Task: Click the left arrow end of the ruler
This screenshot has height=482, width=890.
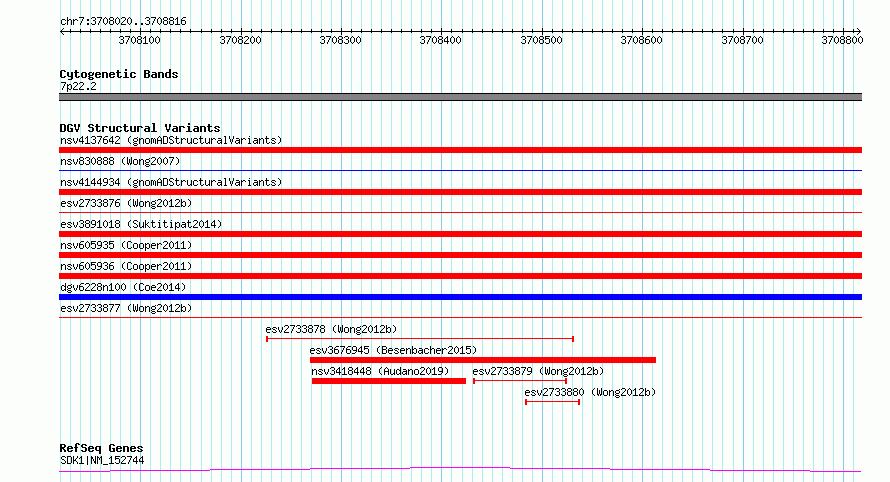Action: [x=62, y=31]
